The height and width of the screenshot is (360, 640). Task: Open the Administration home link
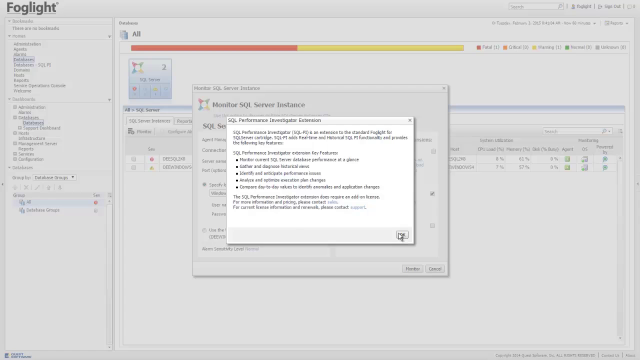click(x=27, y=44)
